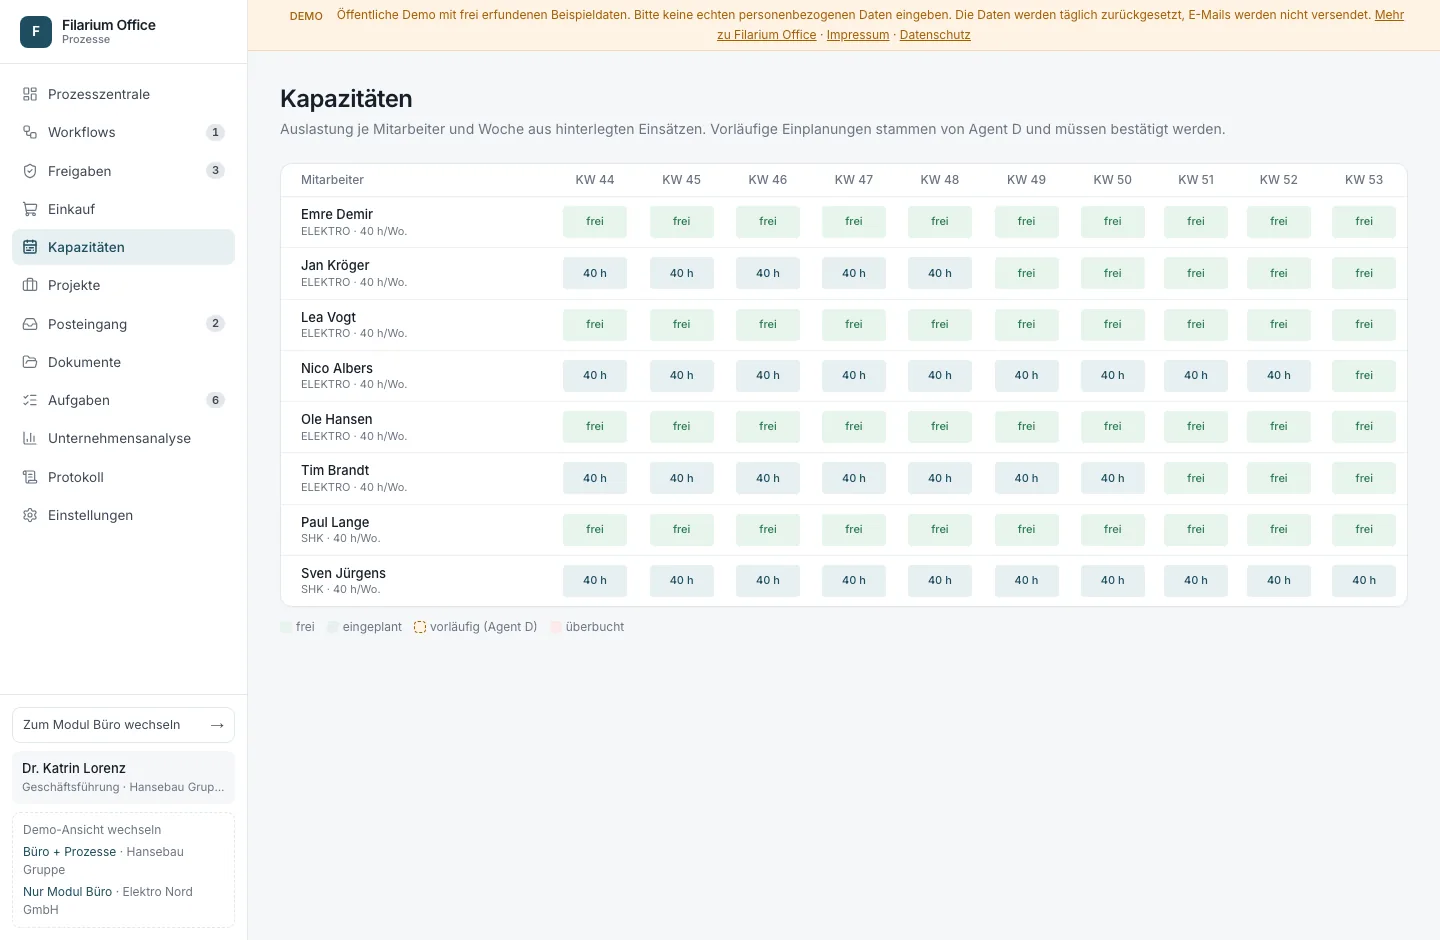The height and width of the screenshot is (940, 1440).
Task: Click employee name Paul Lange
Action: point(335,522)
